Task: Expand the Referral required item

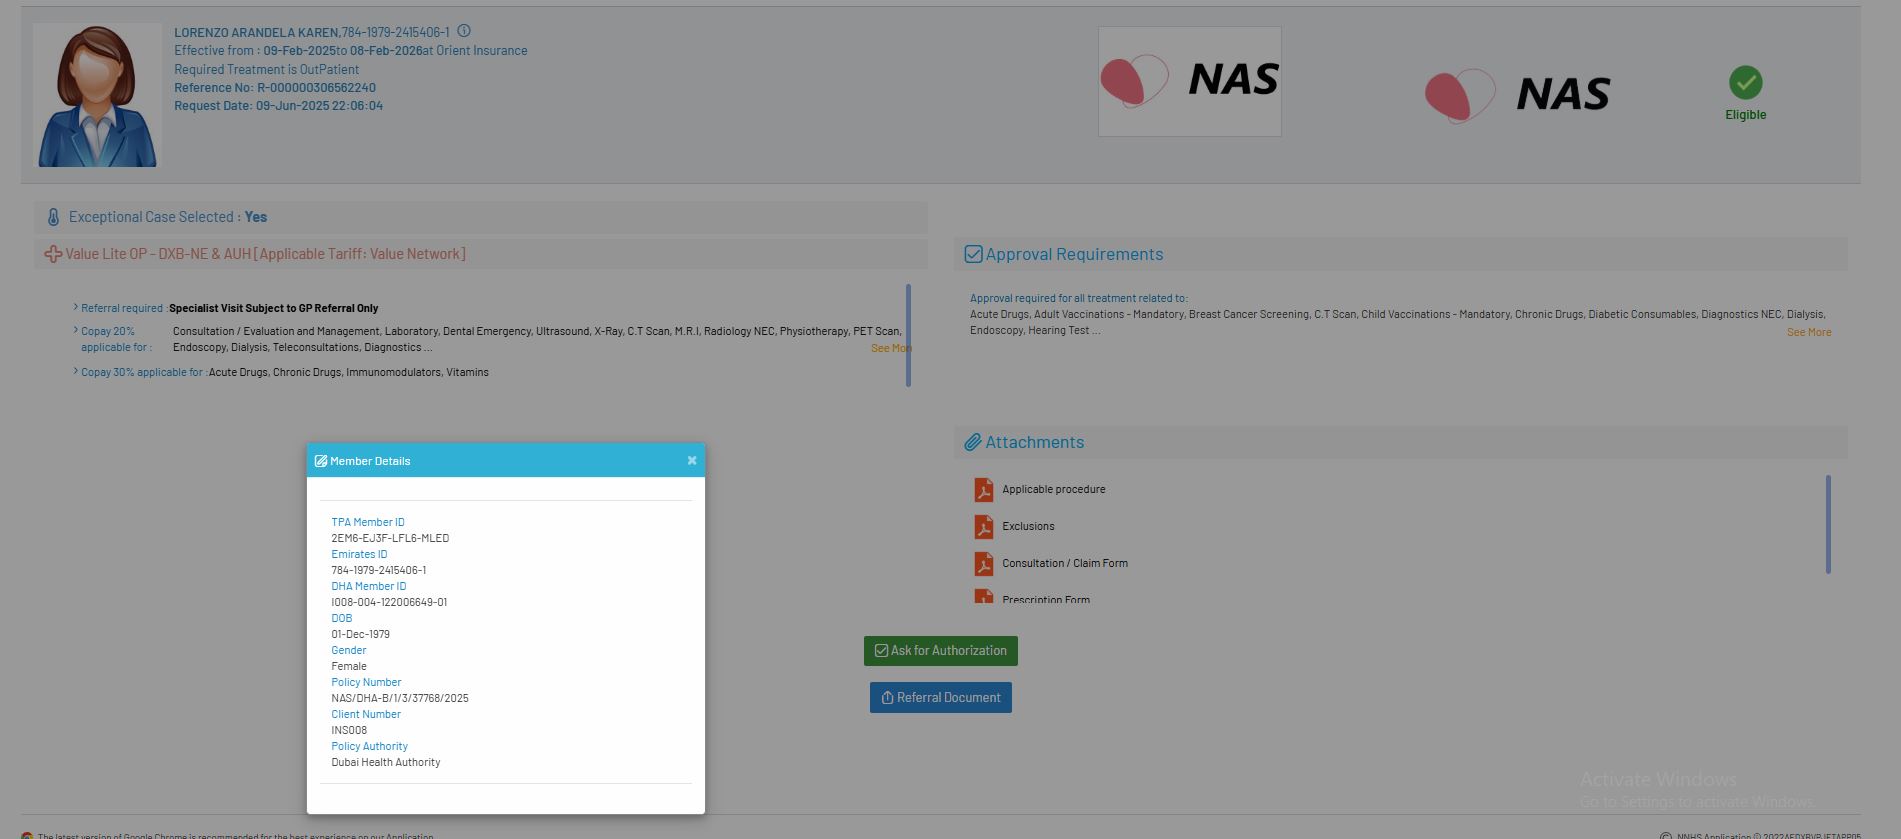Action: pos(76,307)
